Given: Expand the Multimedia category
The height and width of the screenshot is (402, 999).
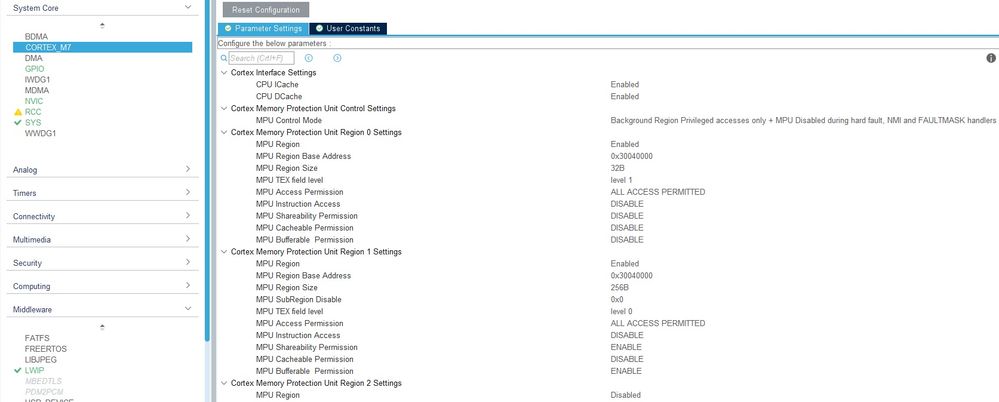Looking at the screenshot, I should [187, 240].
